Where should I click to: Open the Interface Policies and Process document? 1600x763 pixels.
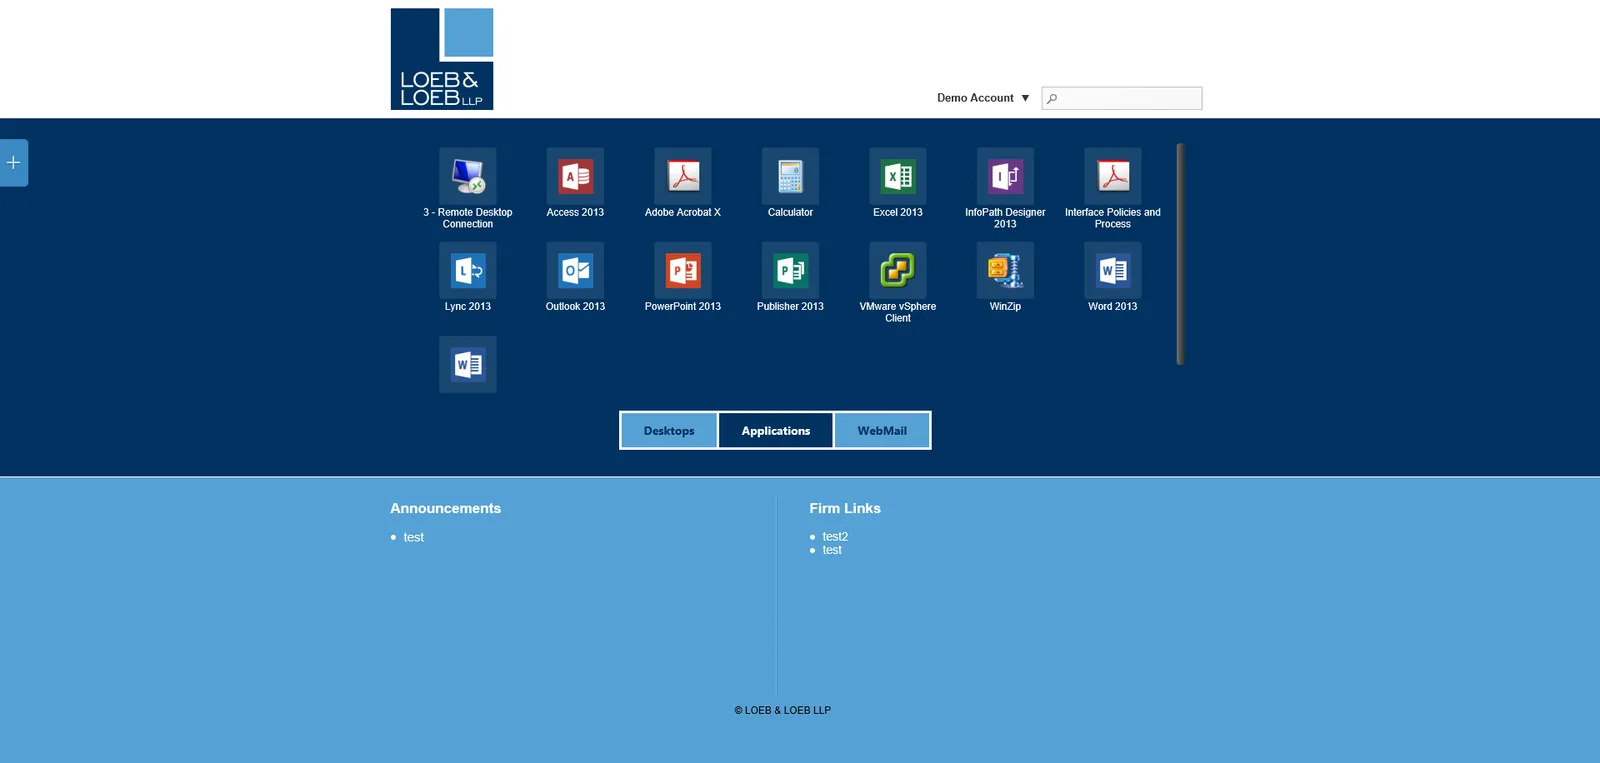pyautogui.click(x=1113, y=177)
